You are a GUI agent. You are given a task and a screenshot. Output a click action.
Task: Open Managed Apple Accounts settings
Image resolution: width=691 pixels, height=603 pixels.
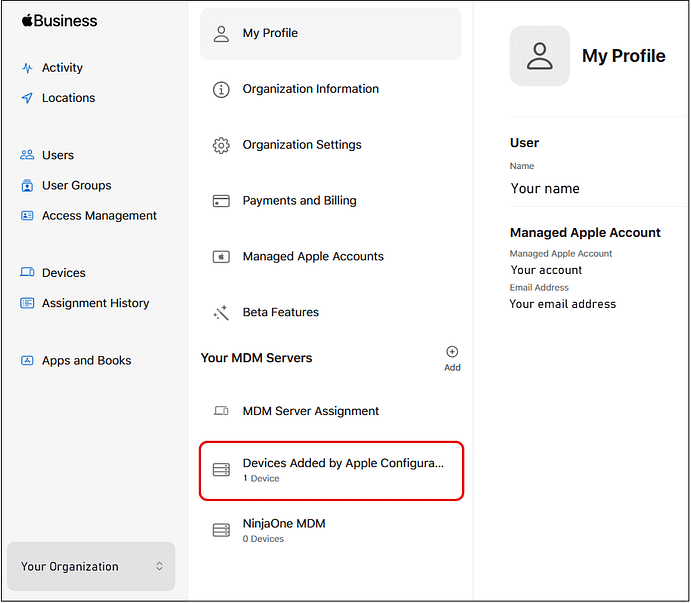[x=312, y=257]
